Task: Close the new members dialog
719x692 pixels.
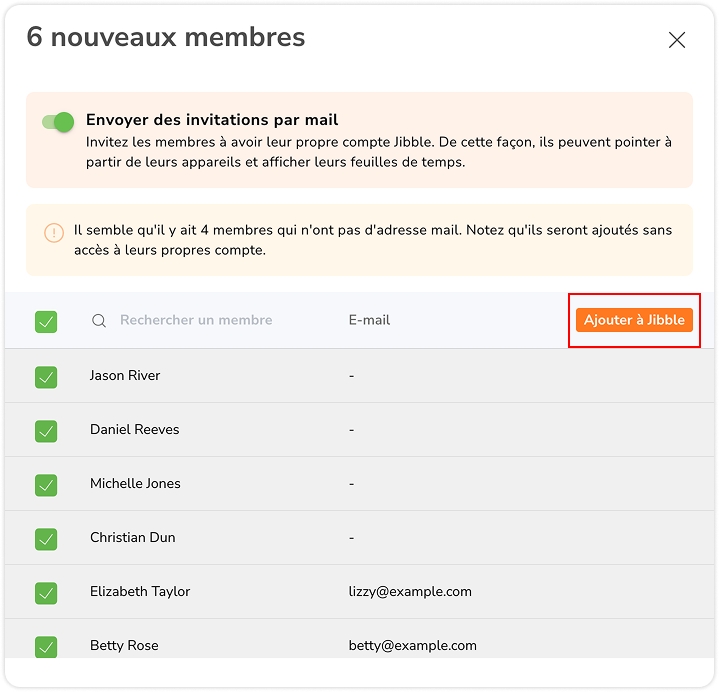Action: click(677, 40)
